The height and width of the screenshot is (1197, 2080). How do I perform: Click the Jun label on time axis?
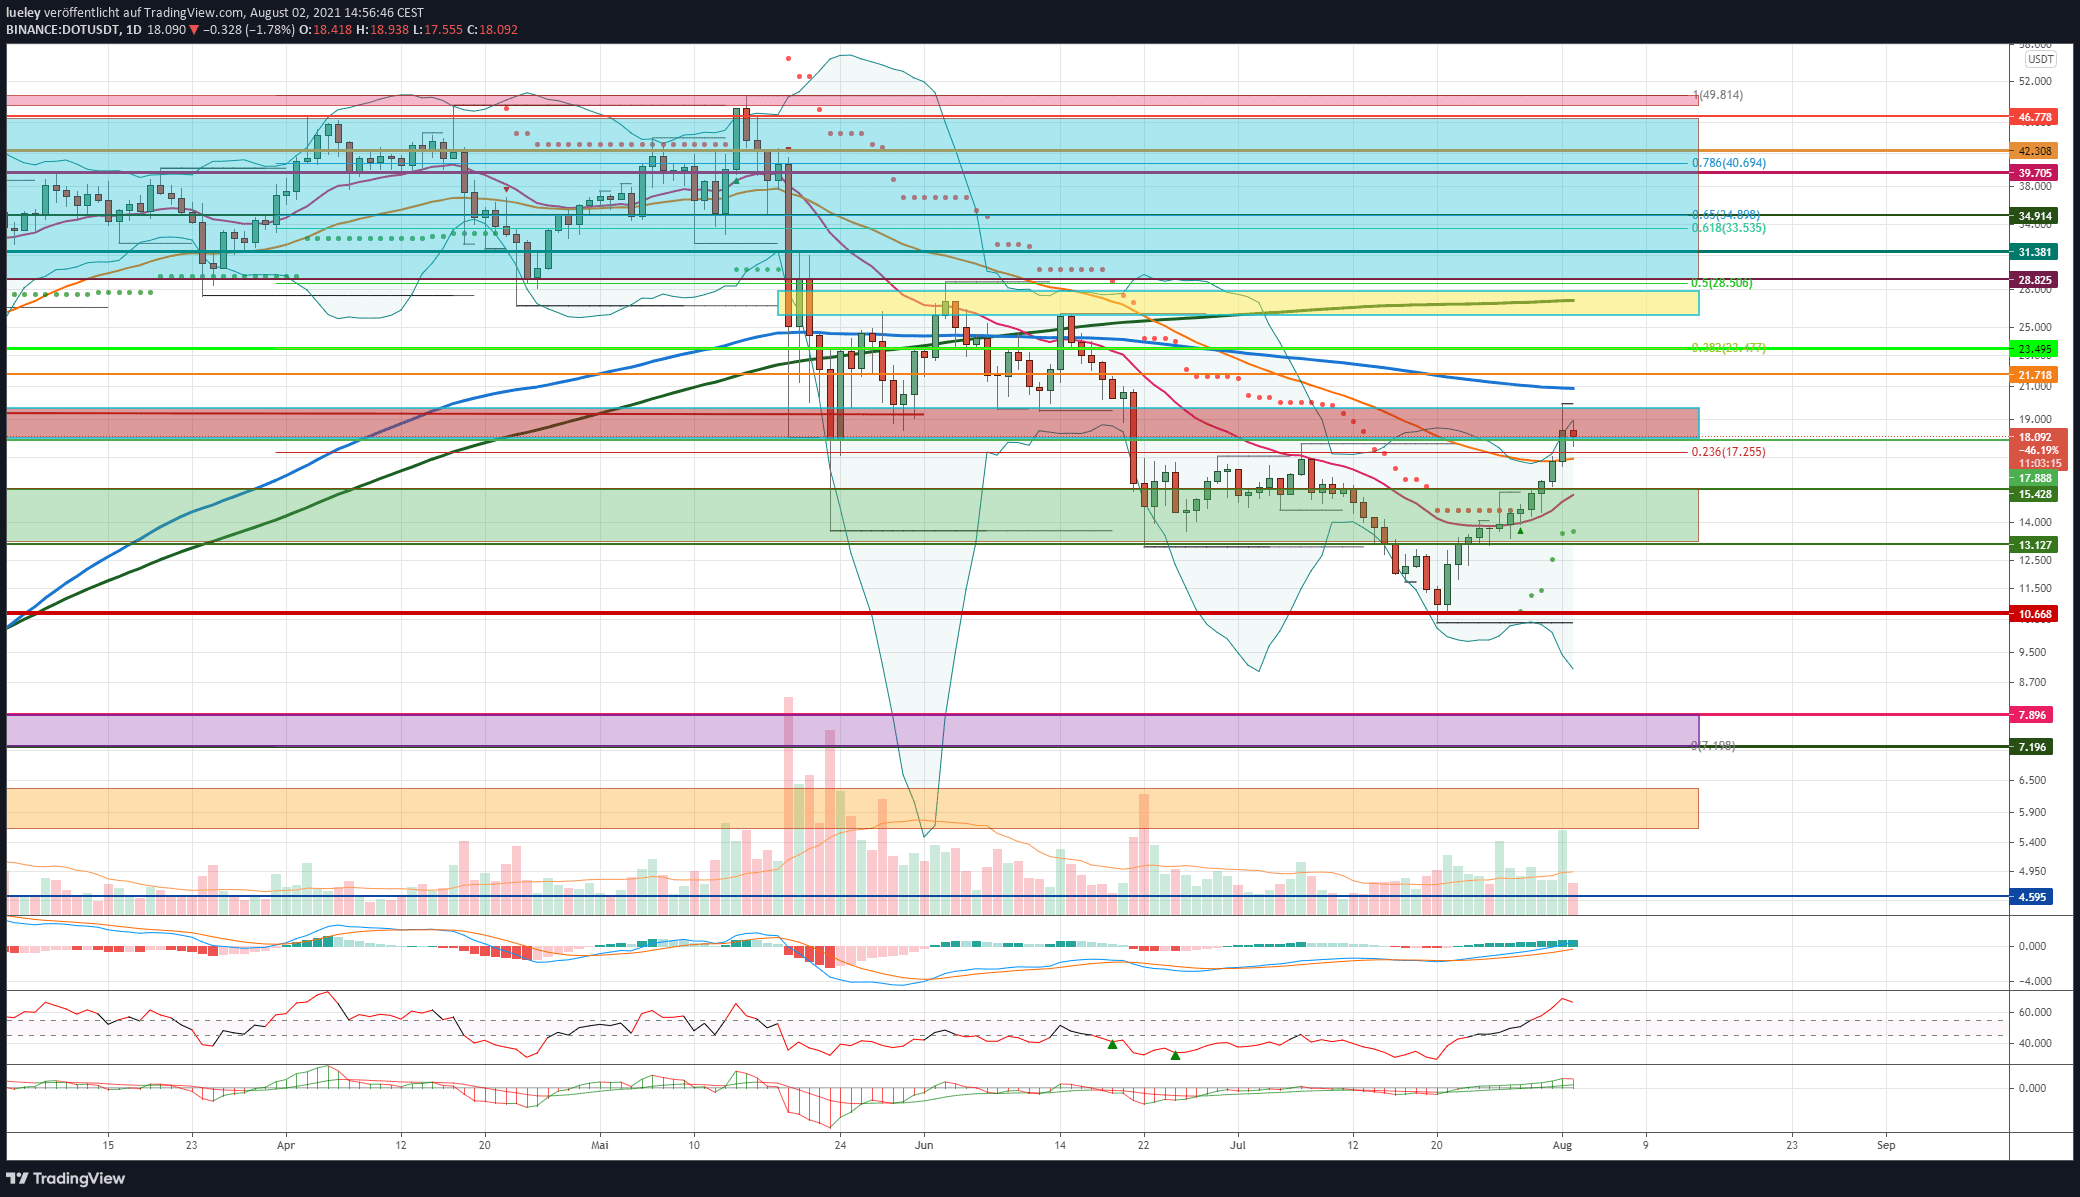click(x=924, y=1145)
